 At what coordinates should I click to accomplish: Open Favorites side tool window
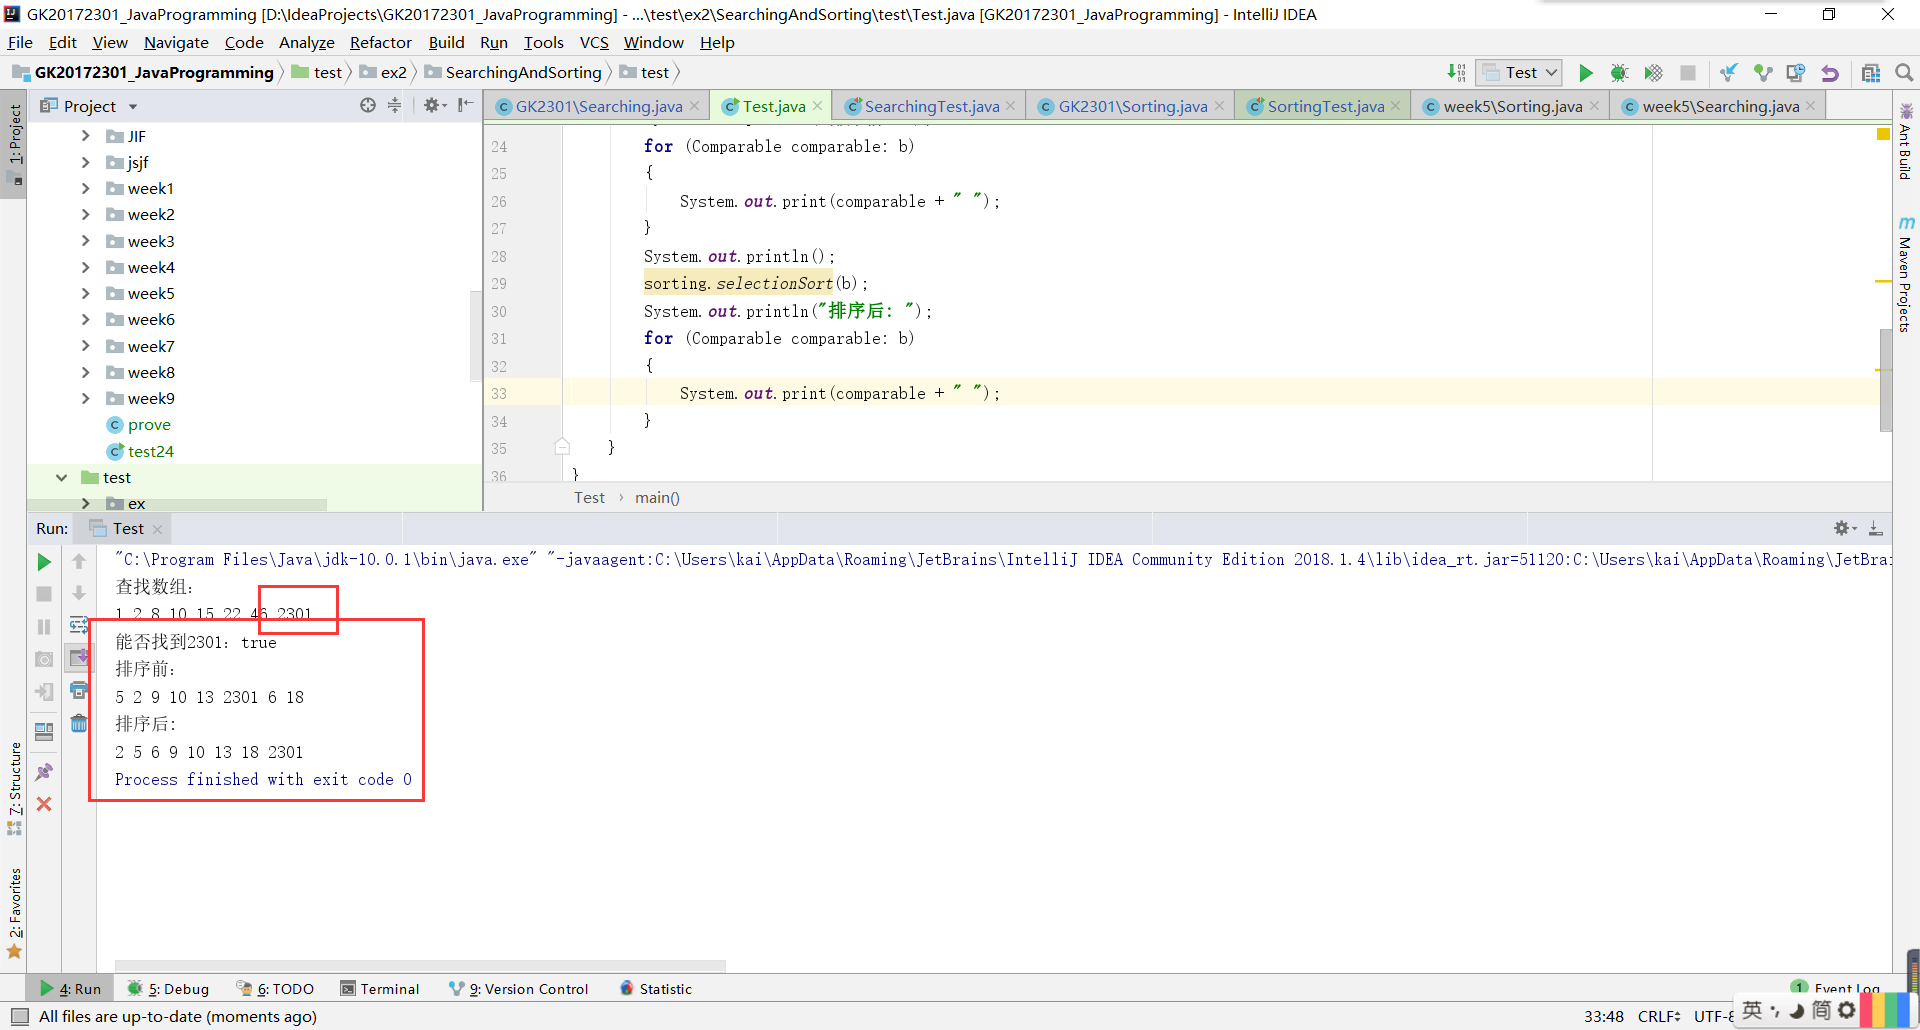coord(14,912)
